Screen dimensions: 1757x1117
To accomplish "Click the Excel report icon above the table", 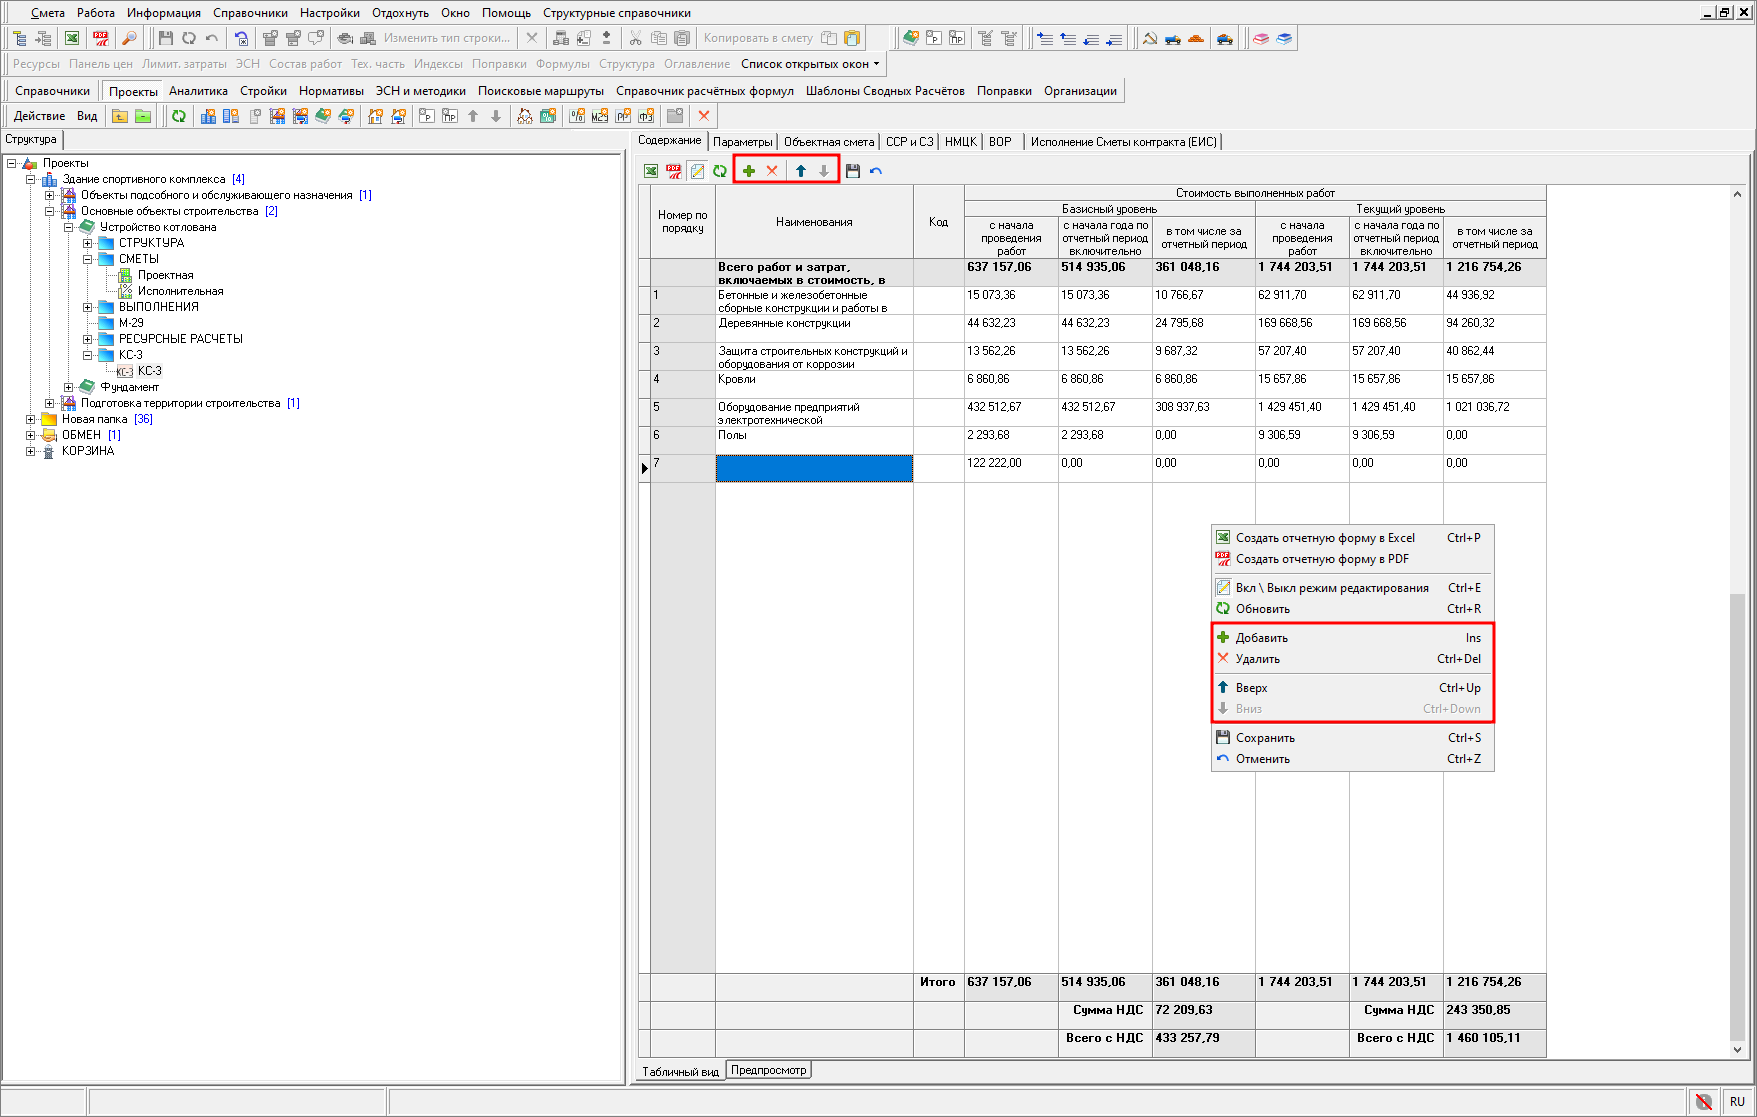I will tap(651, 171).
